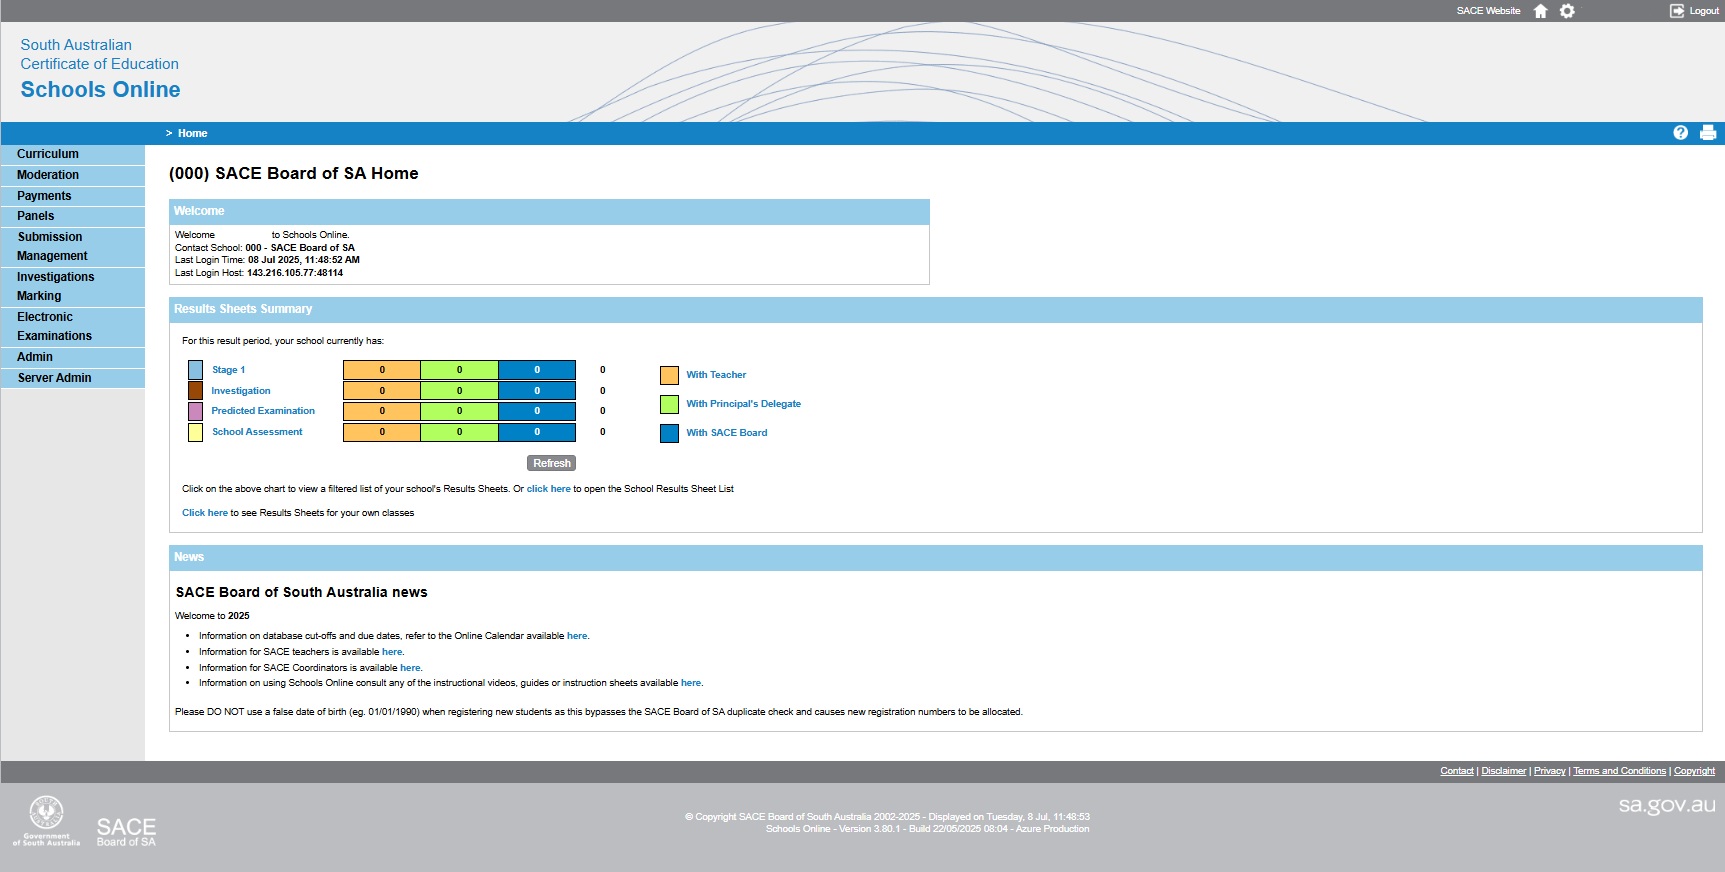The width and height of the screenshot is (1725, 872).
Task: Click the Copyright footer link
Action: (x=1695, y=771)
